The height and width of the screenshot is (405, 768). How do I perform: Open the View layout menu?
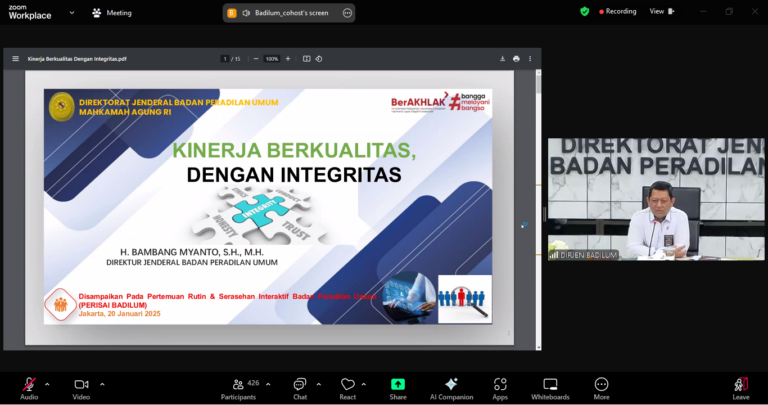(661, 11)
